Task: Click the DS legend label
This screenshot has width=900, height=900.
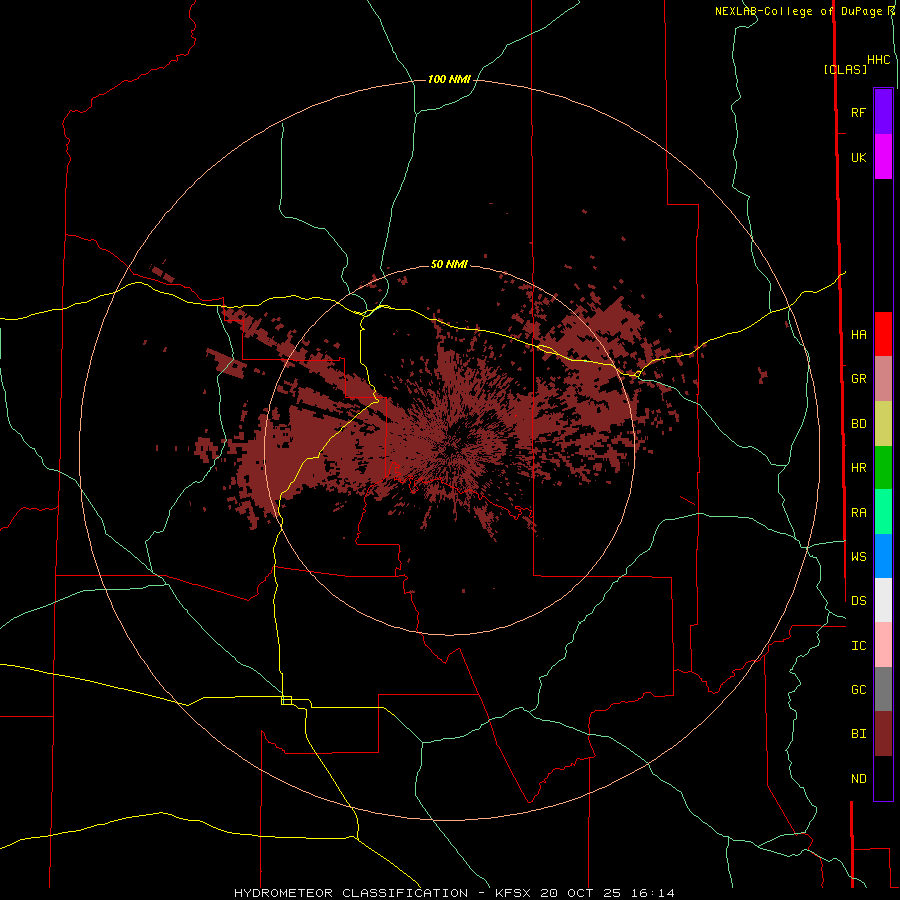Action: pos(858,601)
